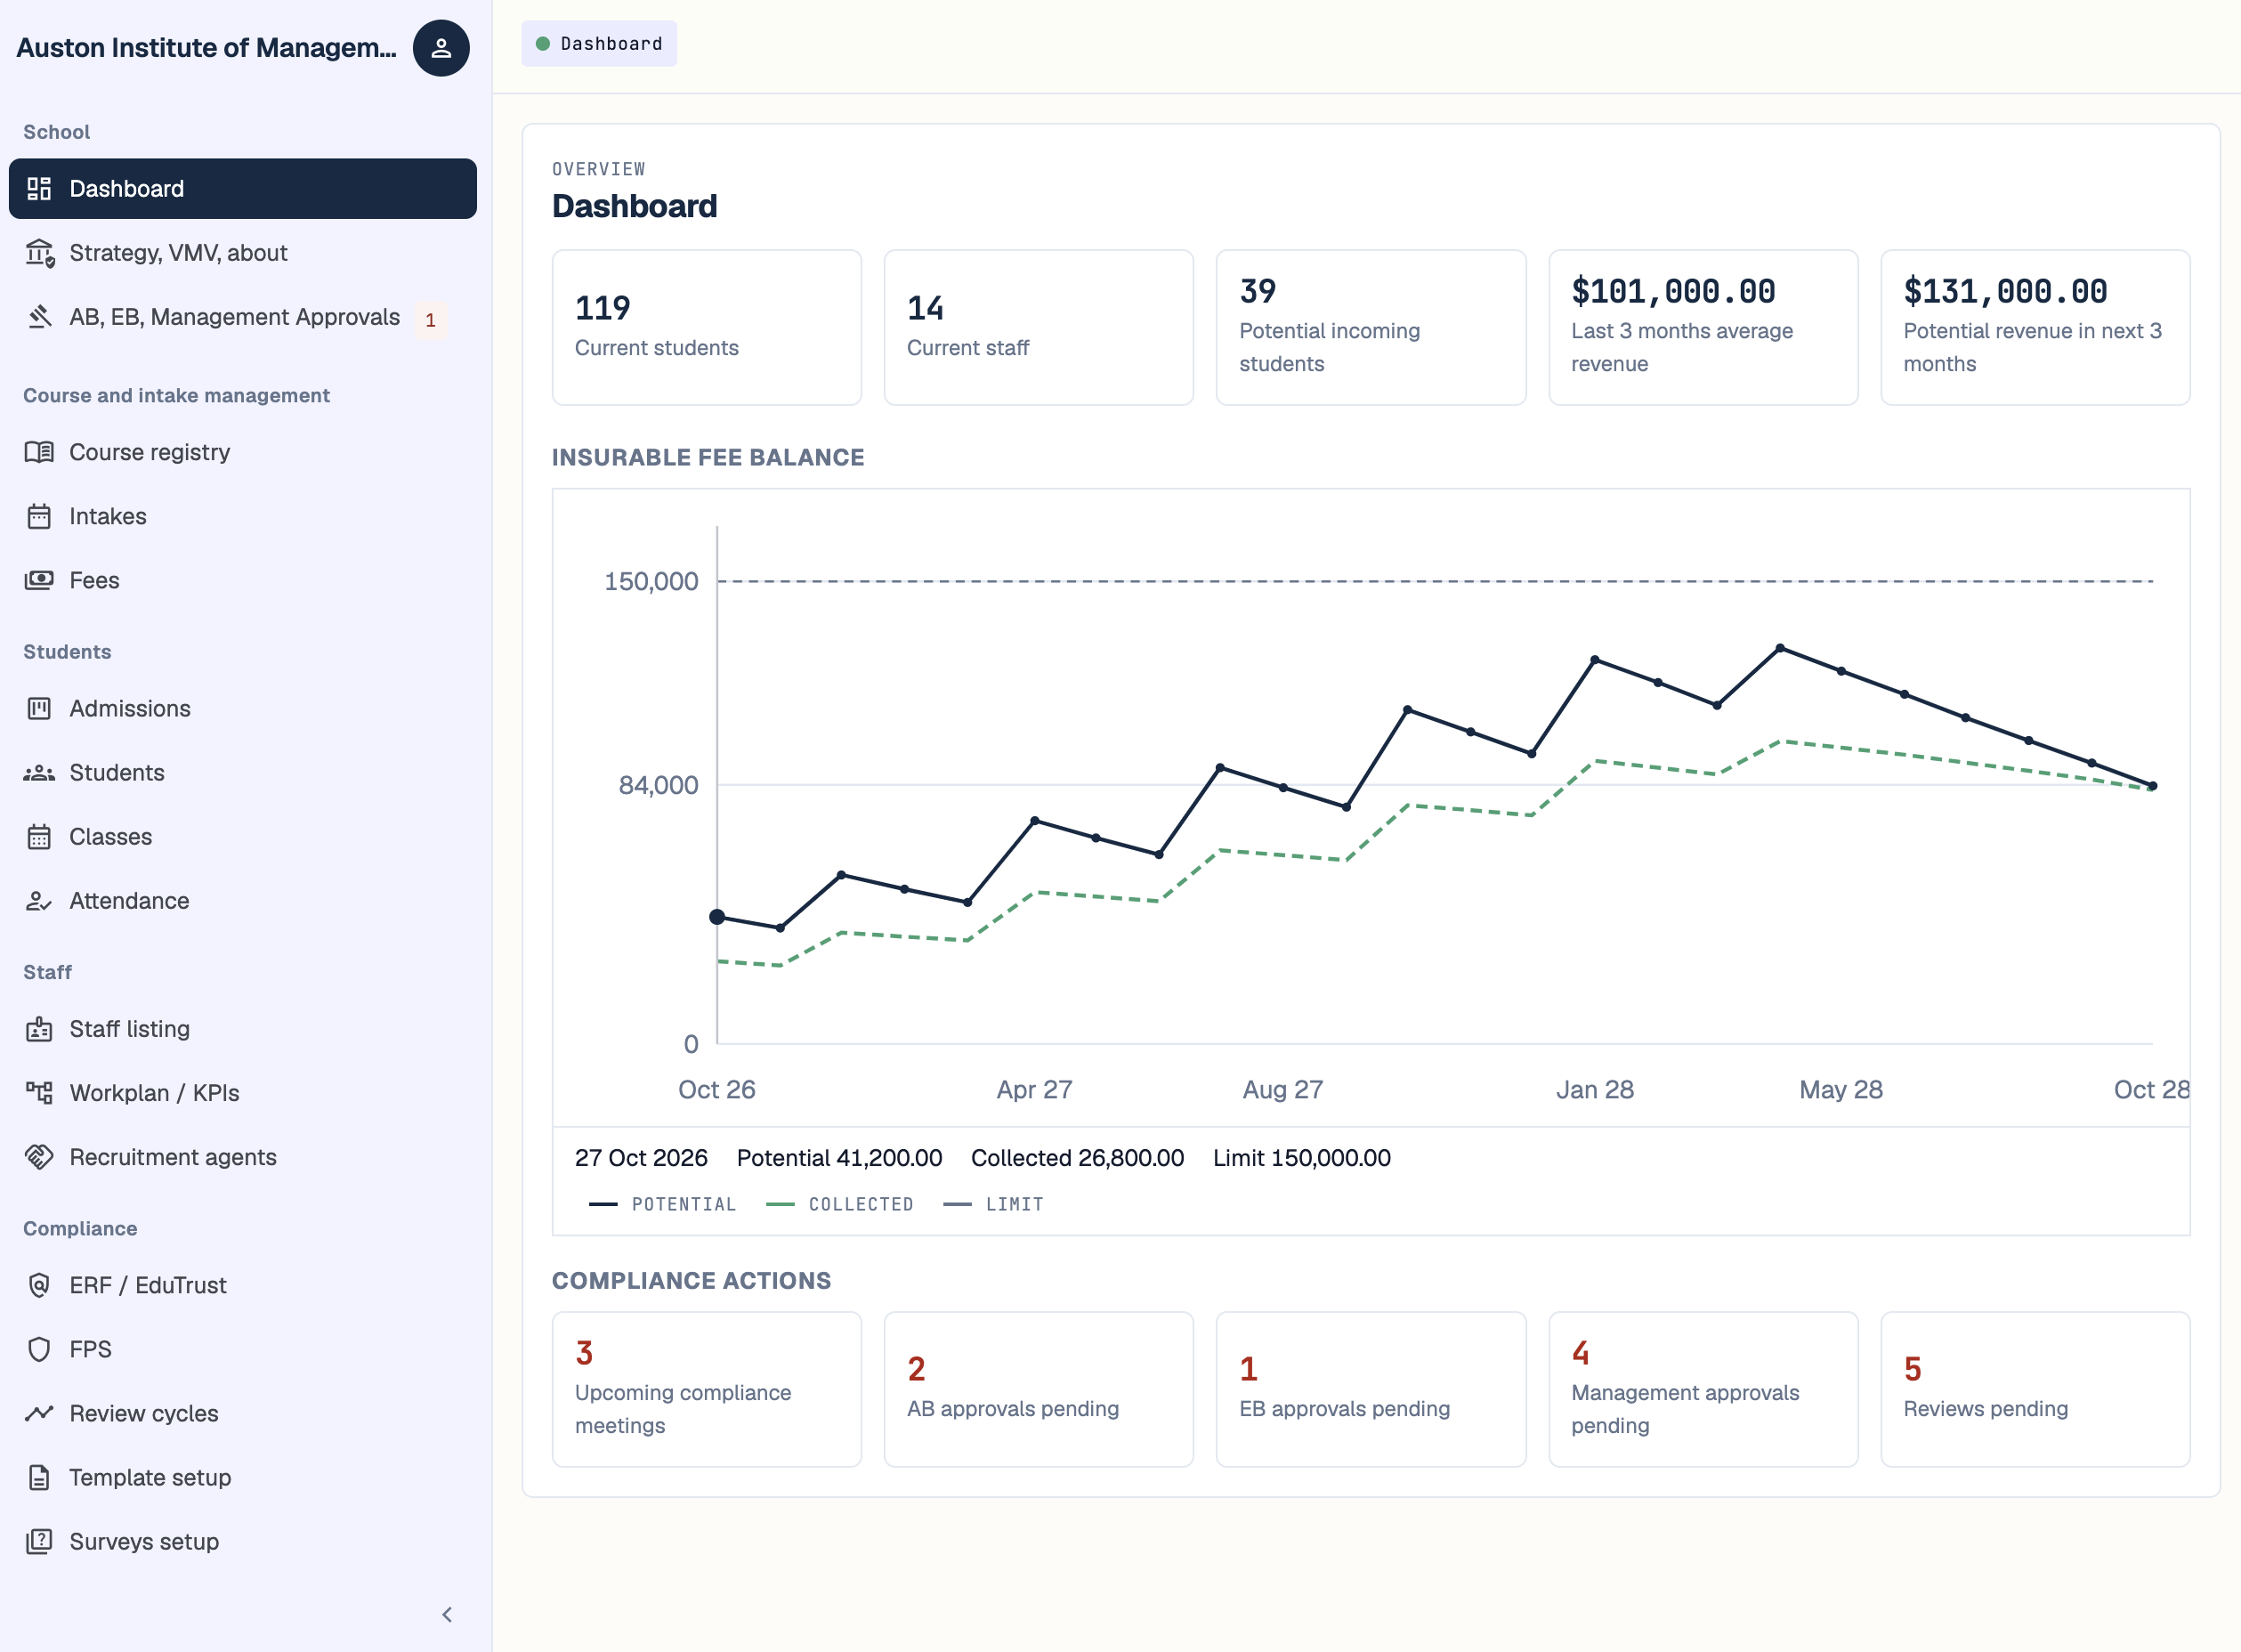Click the Admissions board icon
Screen dimensions: 2241x1652
pyautogui.click(x=39, y=708)
